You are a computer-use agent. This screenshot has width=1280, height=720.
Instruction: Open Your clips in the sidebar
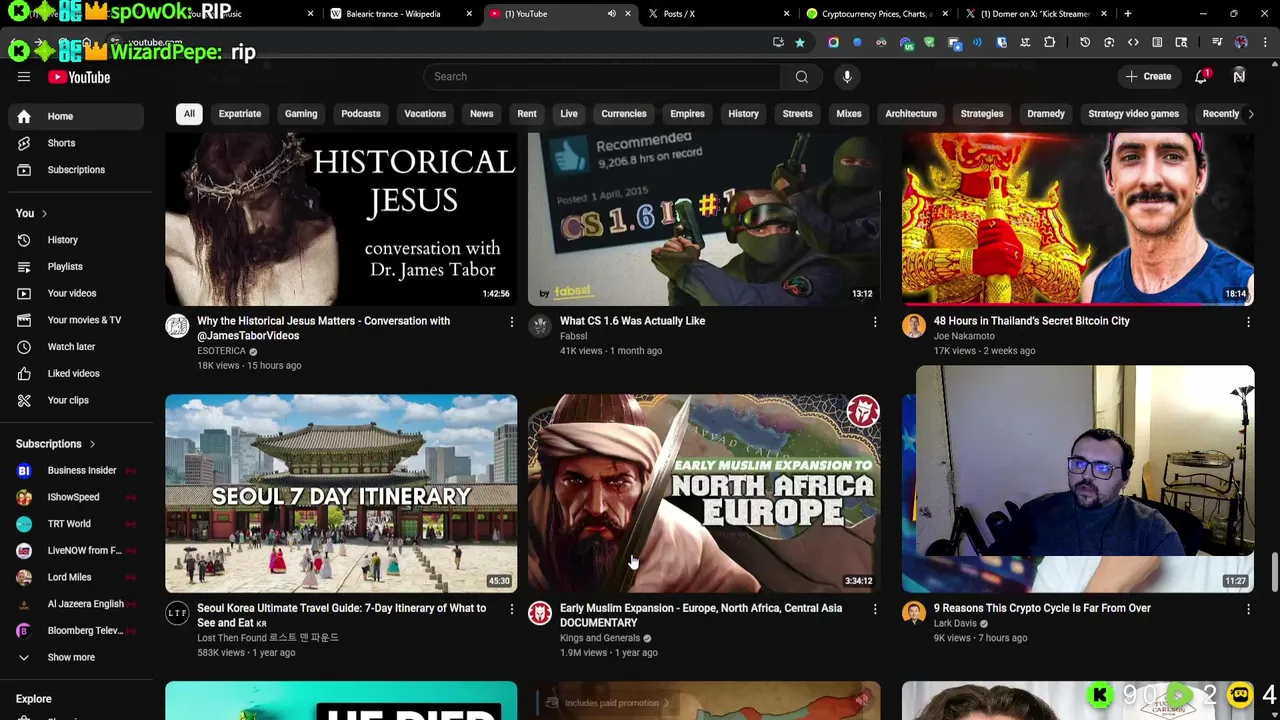(x=76, y=400)
